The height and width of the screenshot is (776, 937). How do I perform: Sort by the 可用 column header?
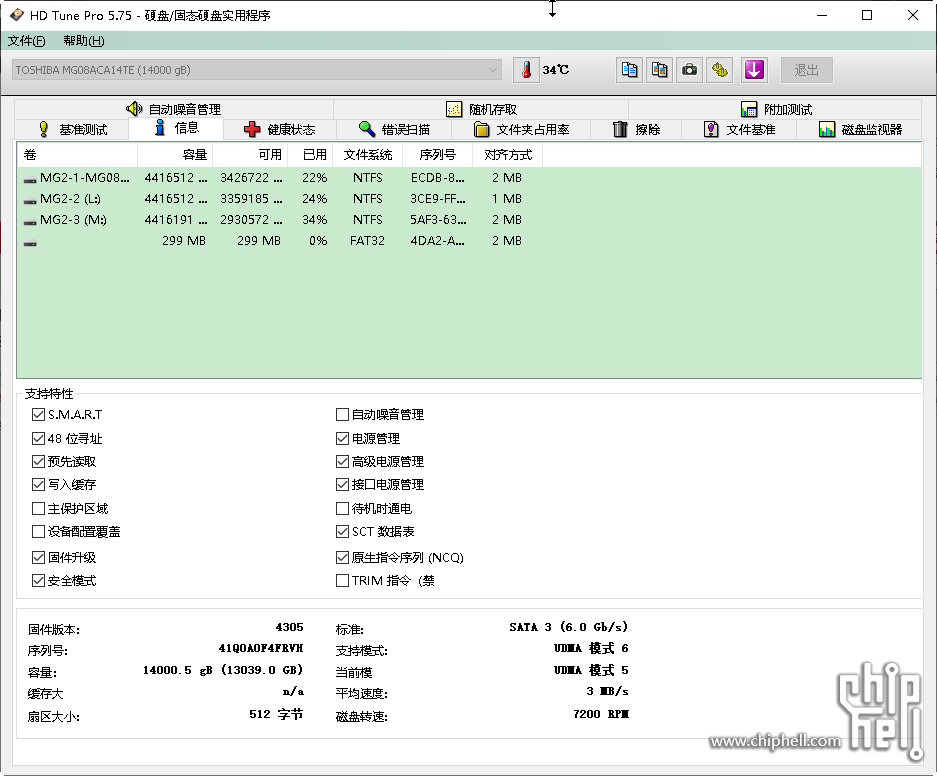point(250,155)
